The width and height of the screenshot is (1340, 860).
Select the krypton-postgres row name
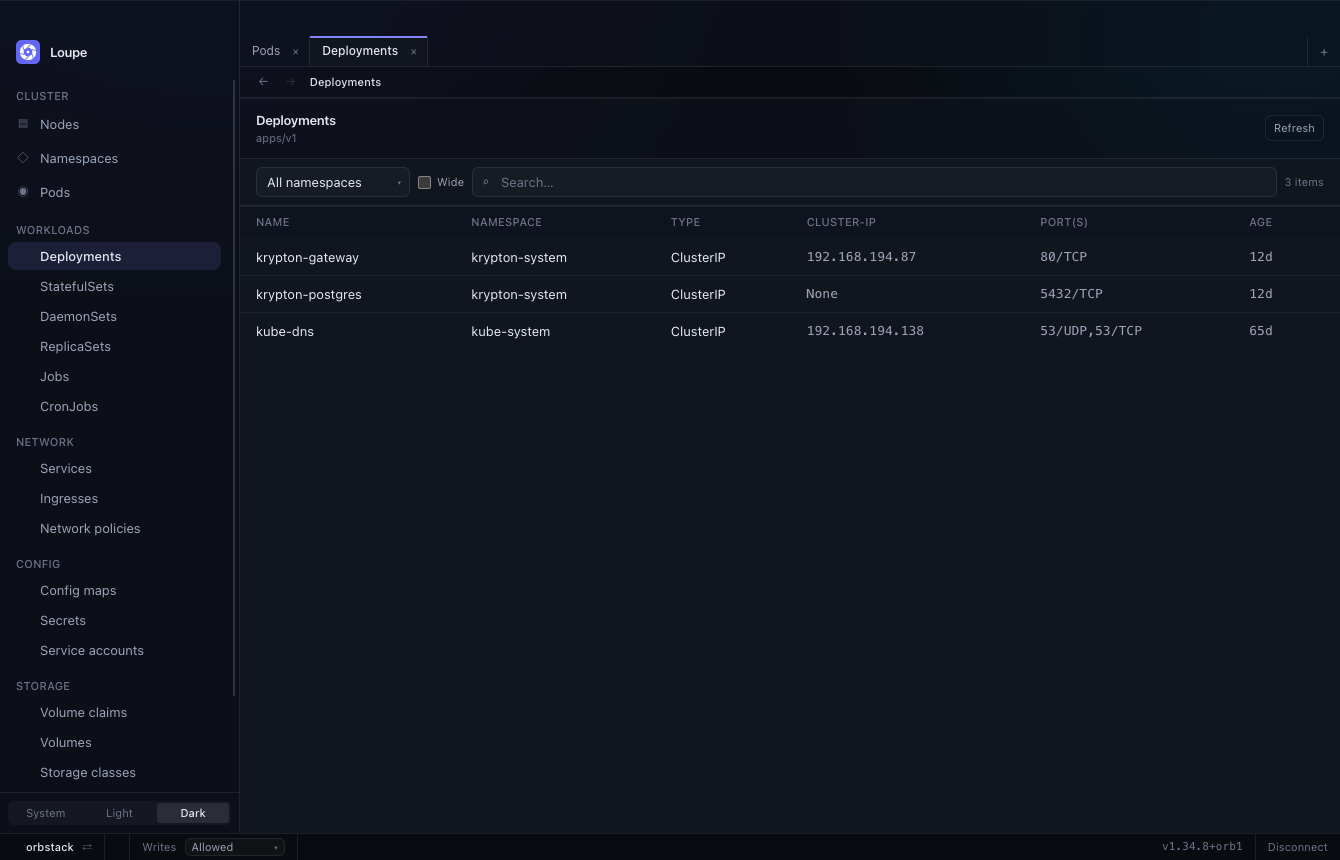(x=308, y=294)
